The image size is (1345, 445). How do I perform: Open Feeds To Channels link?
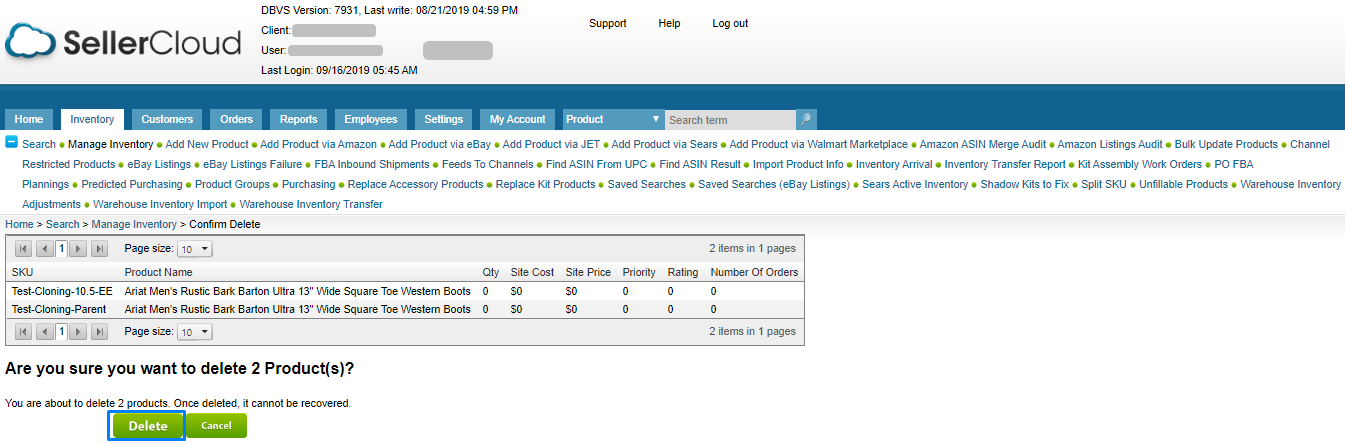(488, 164)
